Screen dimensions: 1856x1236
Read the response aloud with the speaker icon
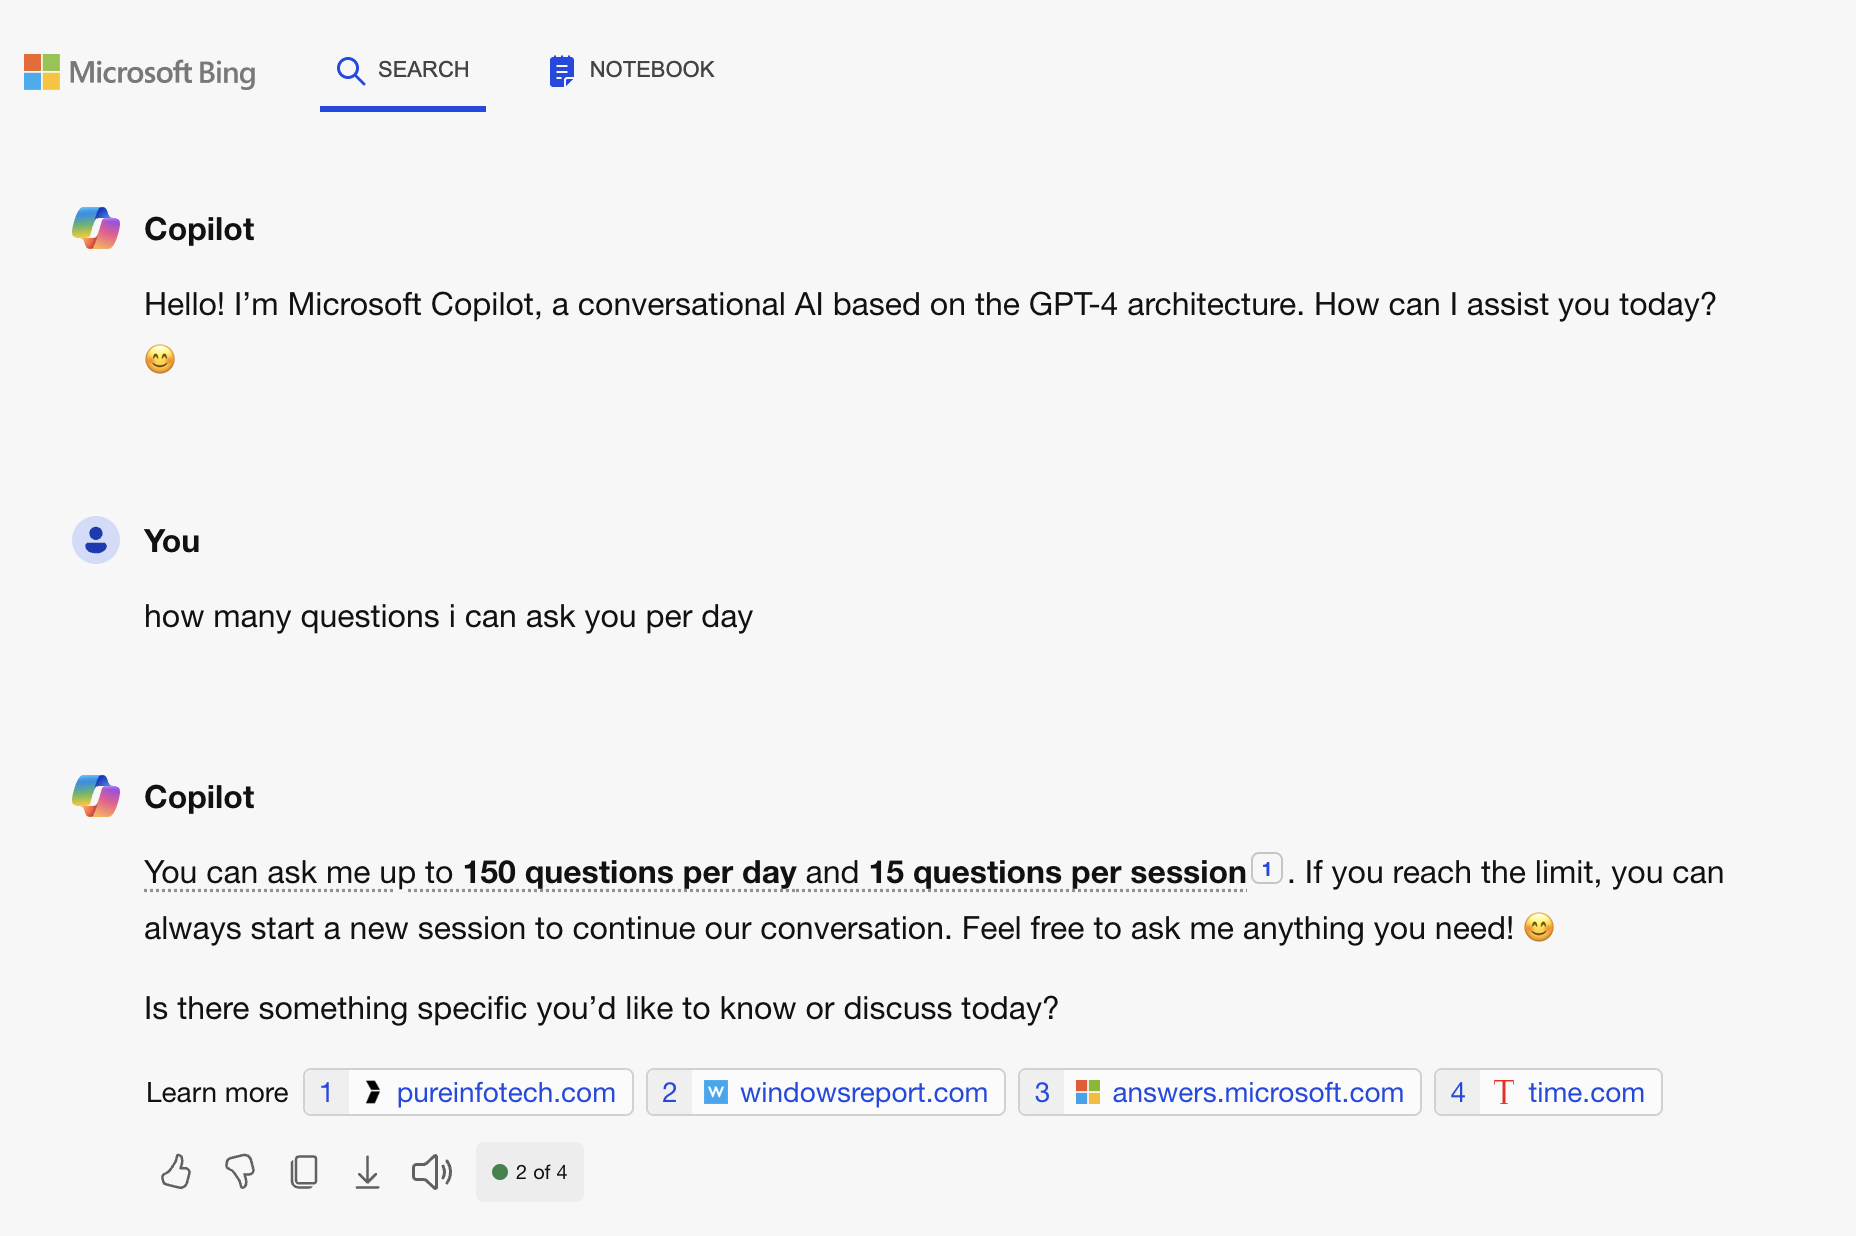pos(430,1171)
